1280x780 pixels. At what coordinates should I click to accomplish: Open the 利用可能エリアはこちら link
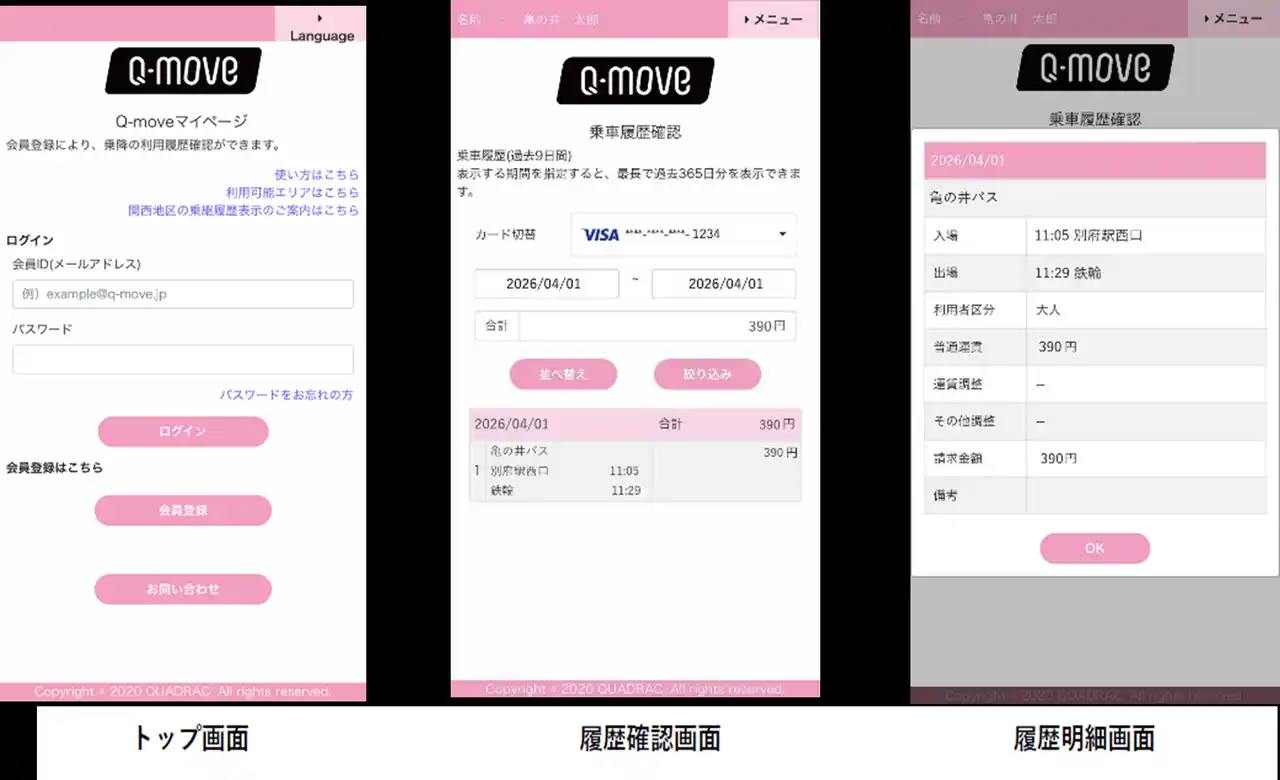tap(292, 192)
